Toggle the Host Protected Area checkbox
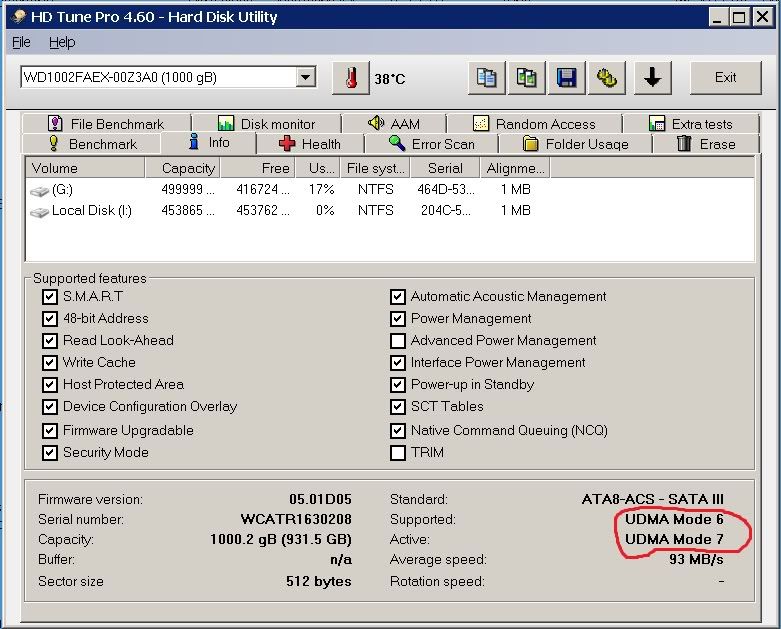The image size is (781, 629). click(x=50, y=384)
